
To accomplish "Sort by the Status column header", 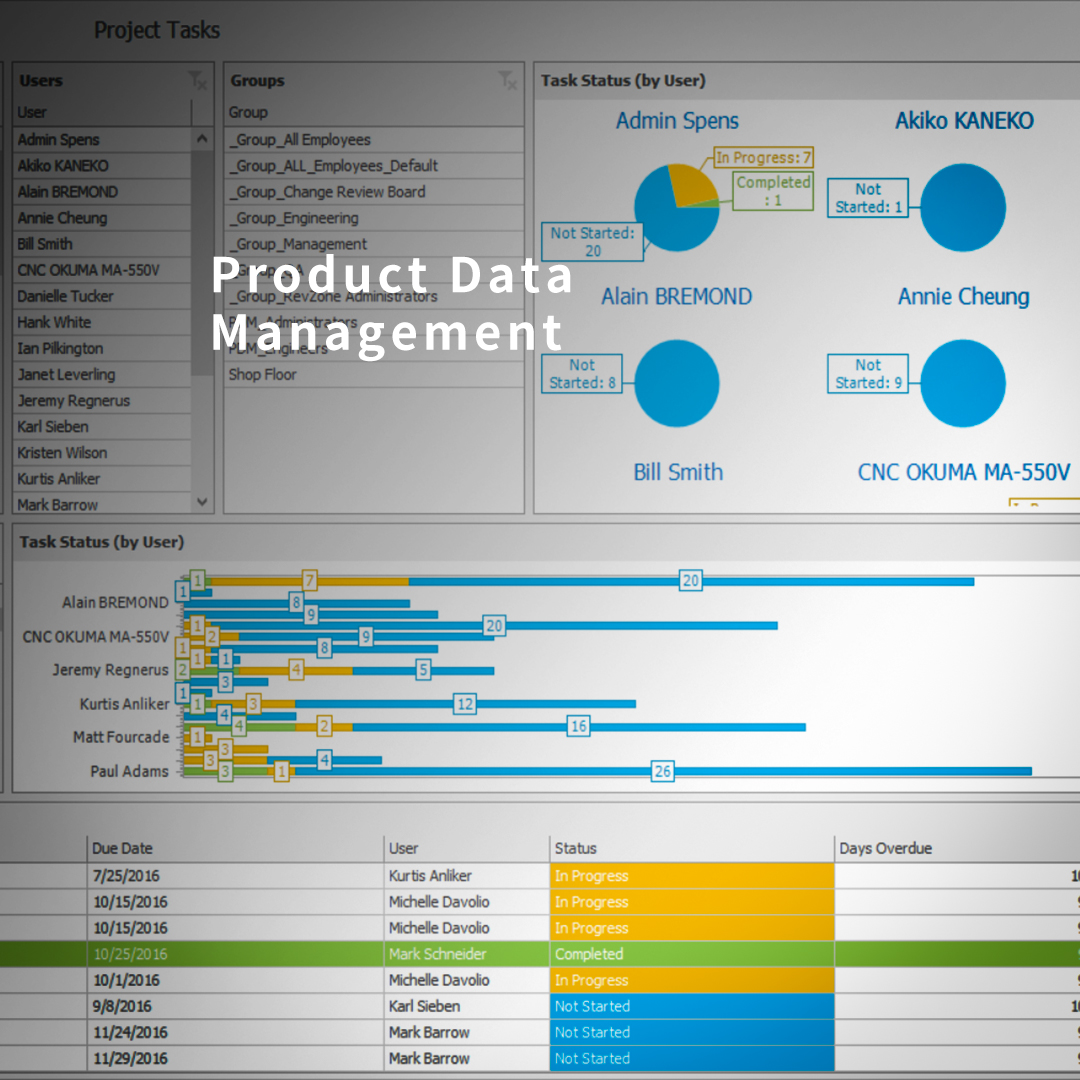I will click(576, 848).
